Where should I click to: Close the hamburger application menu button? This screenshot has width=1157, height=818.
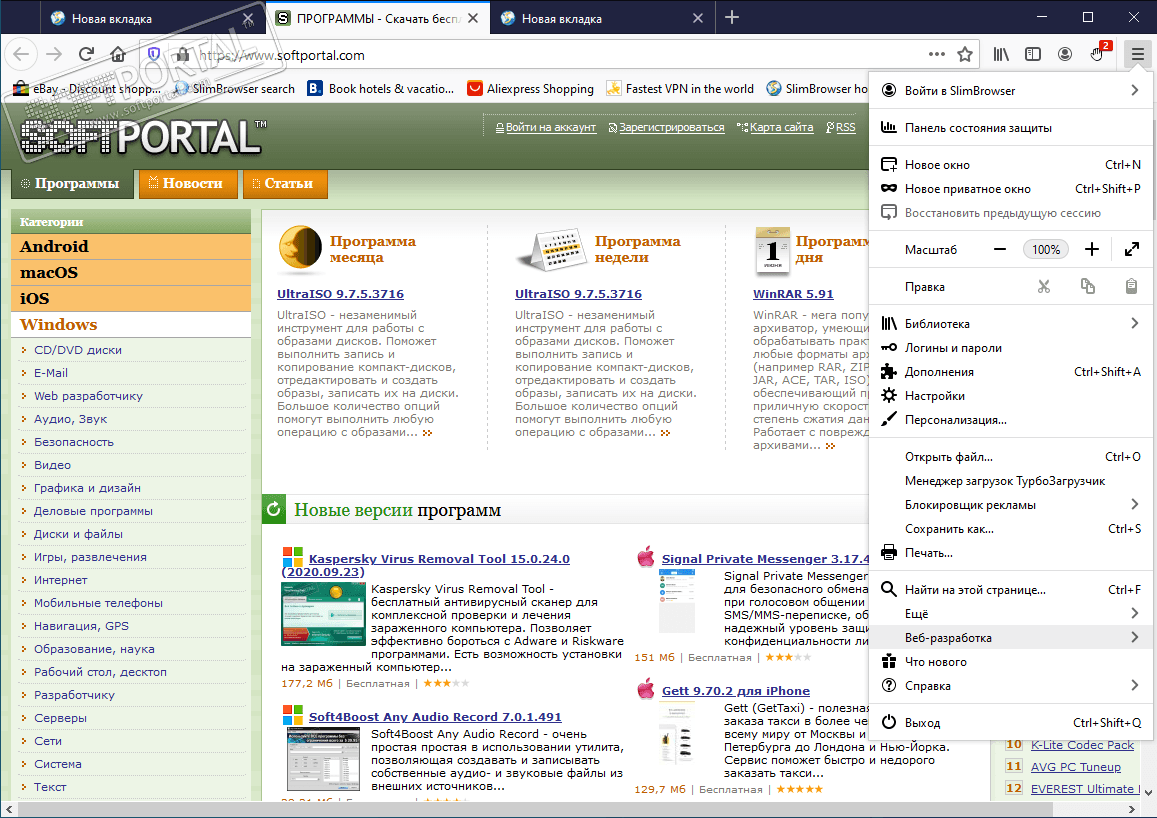tap(1138, 54)
